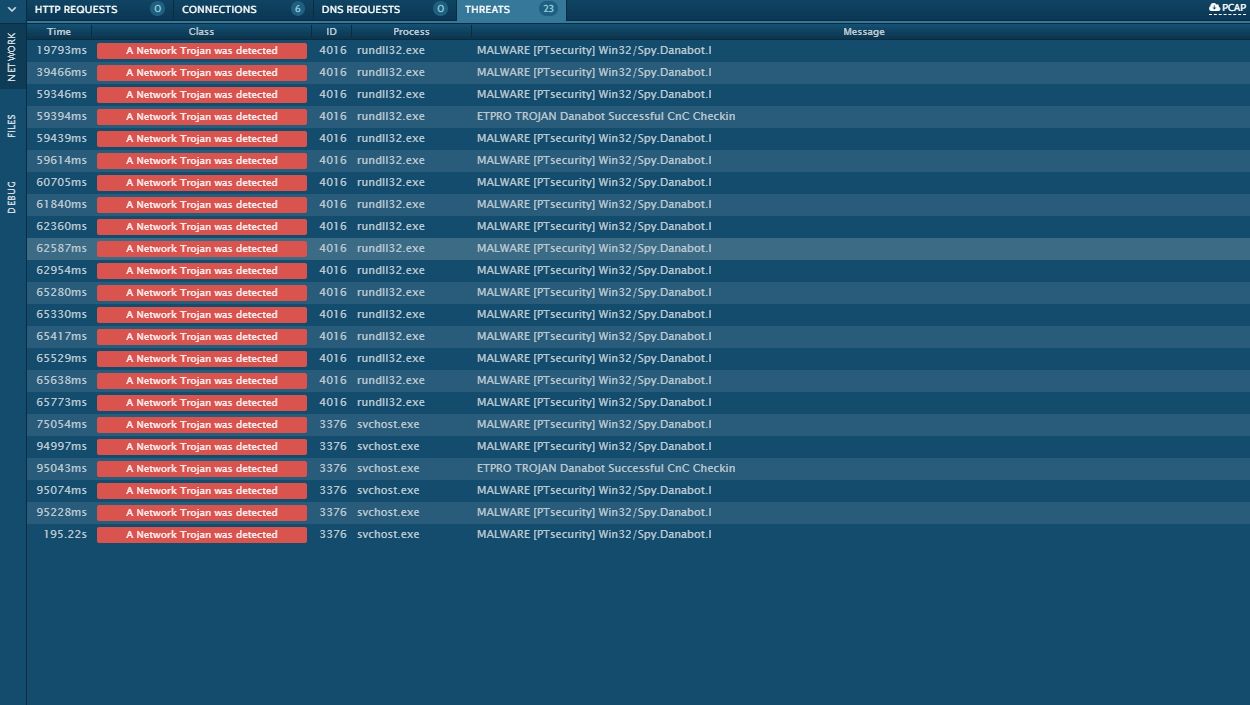This screenshot has width=1250, height=705.
Task: Click the Class column header
Action: point(201,32)
